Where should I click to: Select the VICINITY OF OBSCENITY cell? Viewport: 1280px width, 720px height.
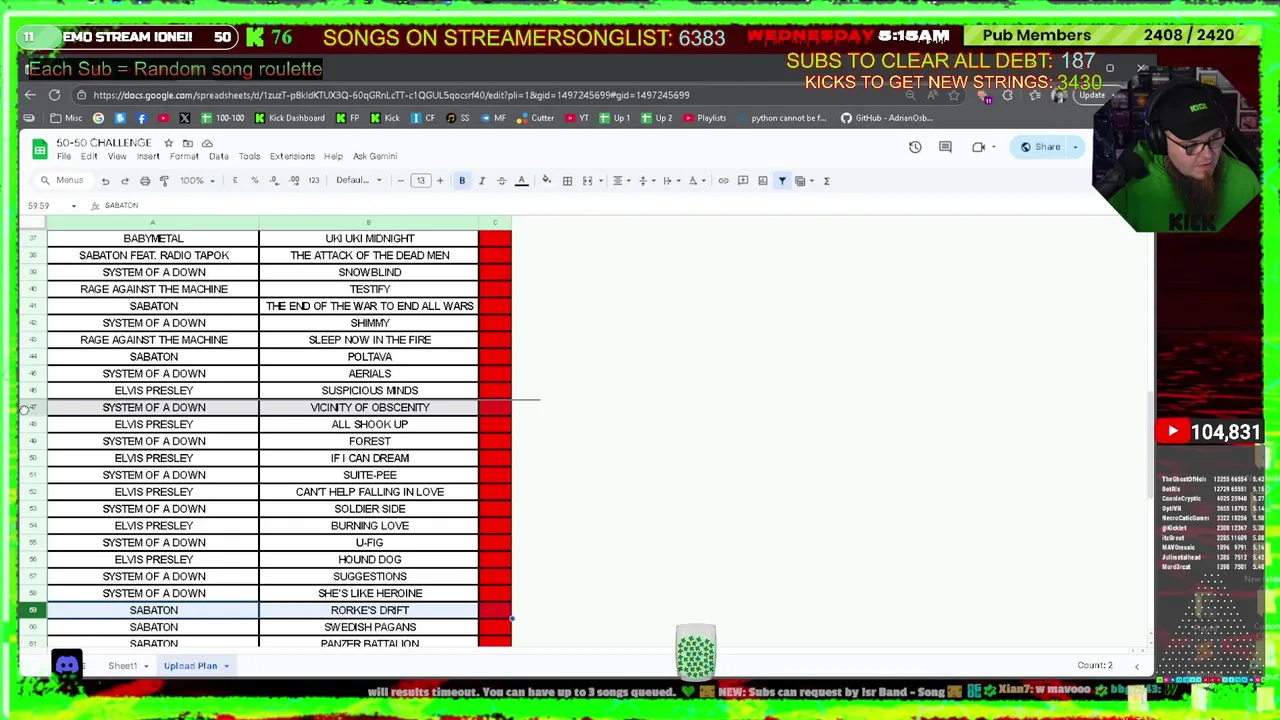[x=369, y=407]
